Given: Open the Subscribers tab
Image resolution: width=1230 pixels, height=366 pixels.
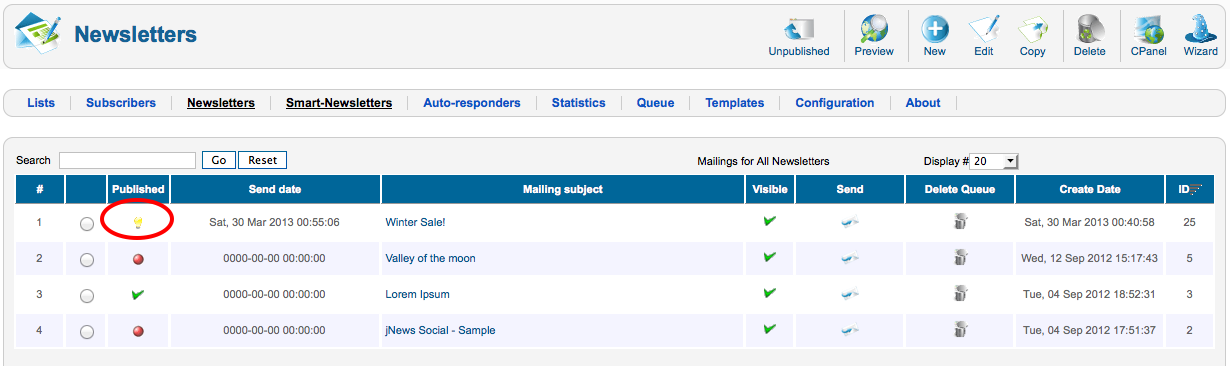Looking at the screenshot, I should (x=121, y=103).
